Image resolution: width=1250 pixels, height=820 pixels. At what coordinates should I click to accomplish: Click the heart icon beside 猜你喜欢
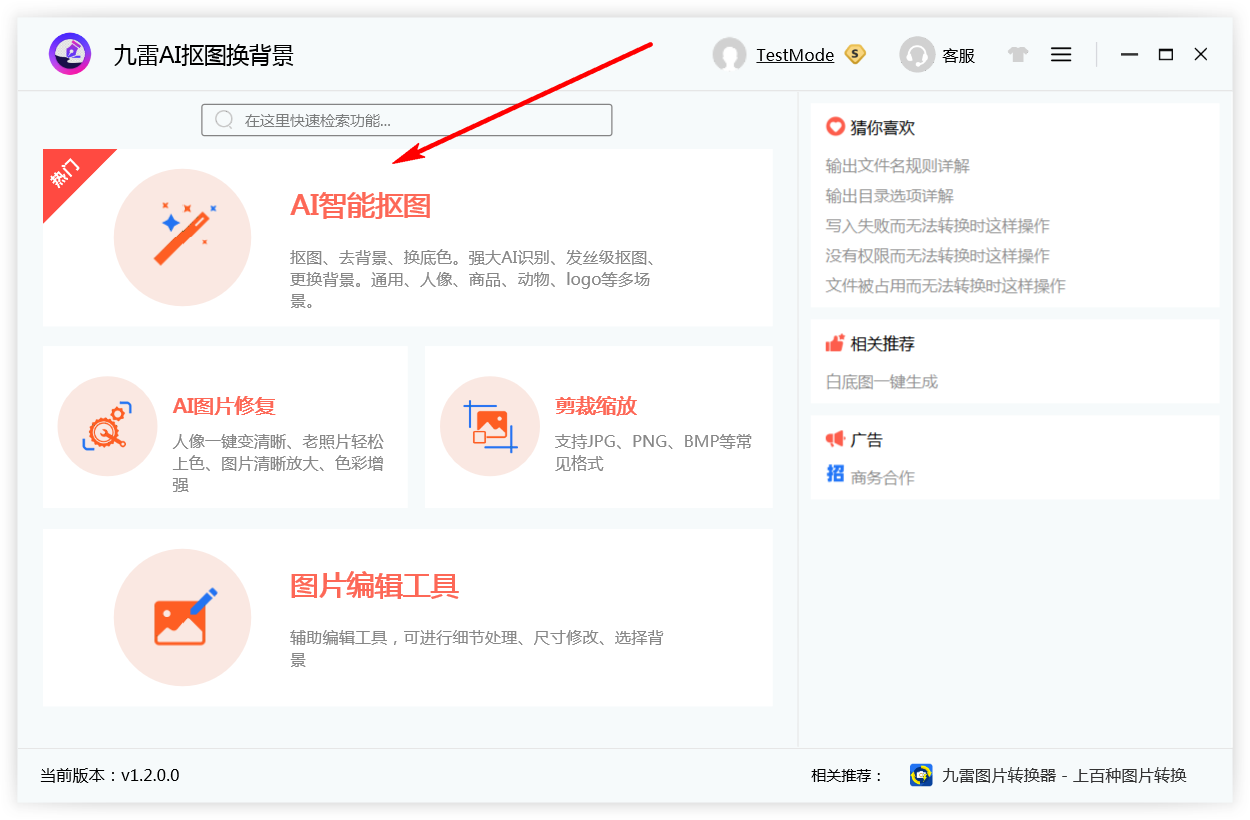(x=835, y=127)
